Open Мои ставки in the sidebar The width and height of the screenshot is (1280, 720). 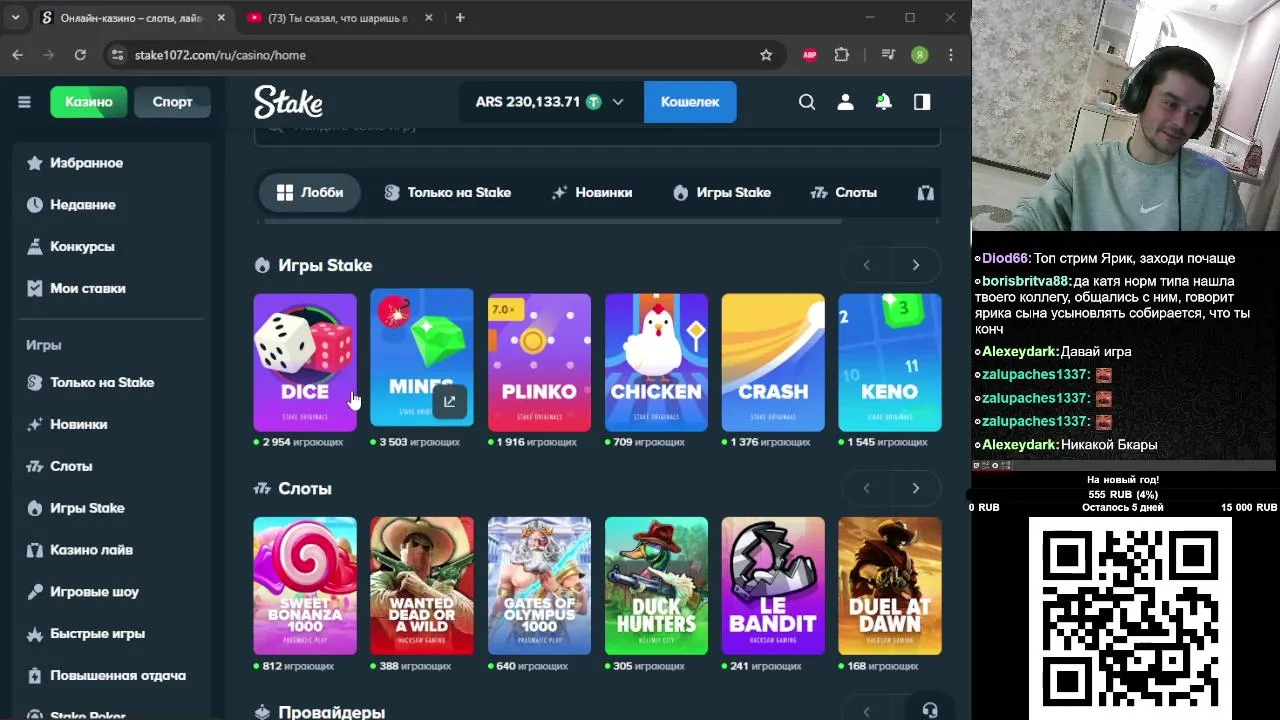point(76,289)
